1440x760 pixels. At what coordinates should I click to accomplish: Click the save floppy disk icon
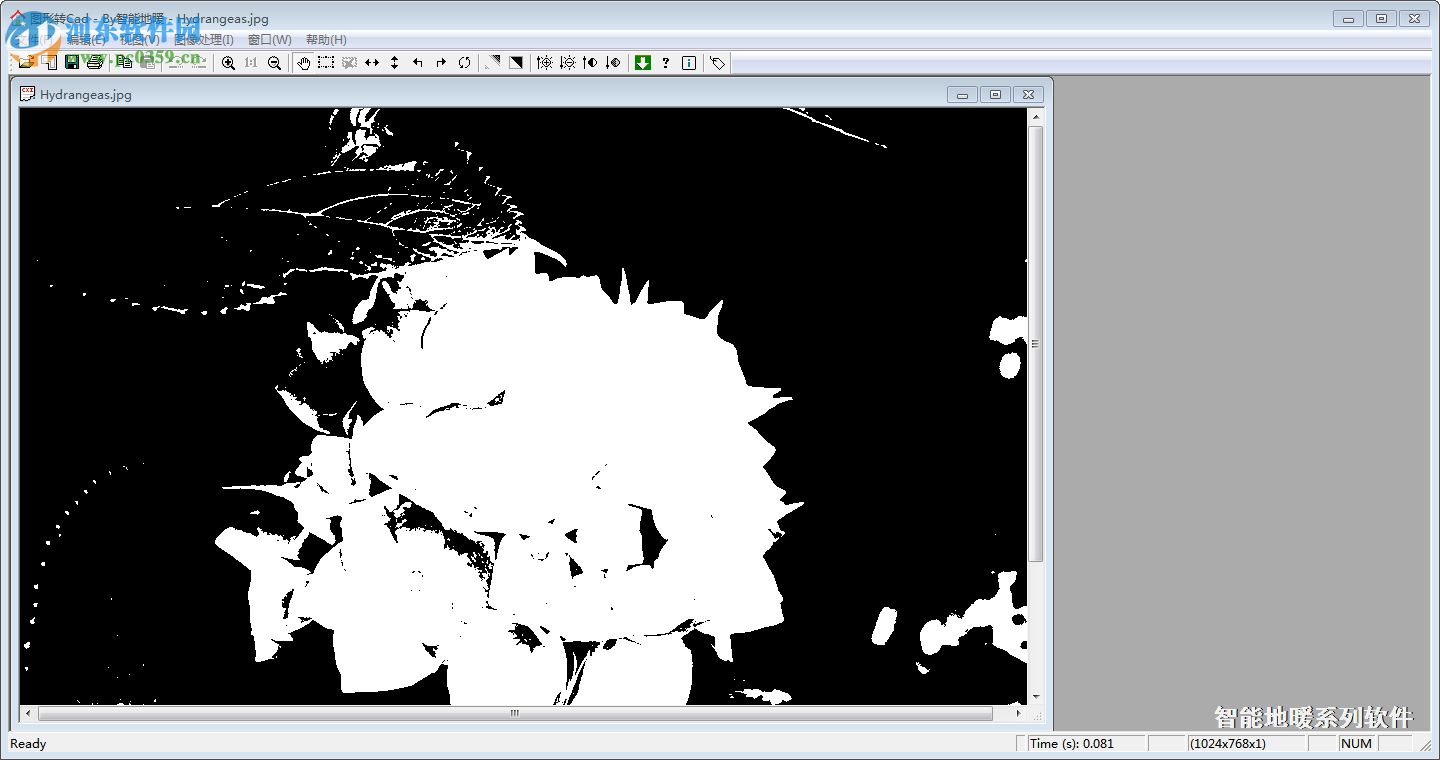click(72, 63)
